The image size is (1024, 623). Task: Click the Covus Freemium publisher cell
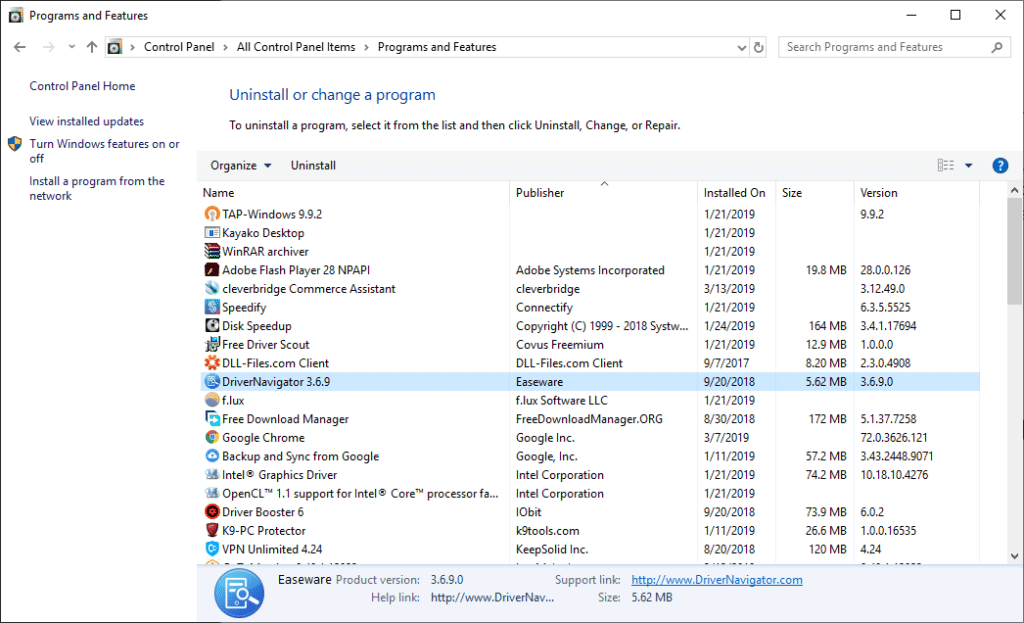(x=560, y=344)
